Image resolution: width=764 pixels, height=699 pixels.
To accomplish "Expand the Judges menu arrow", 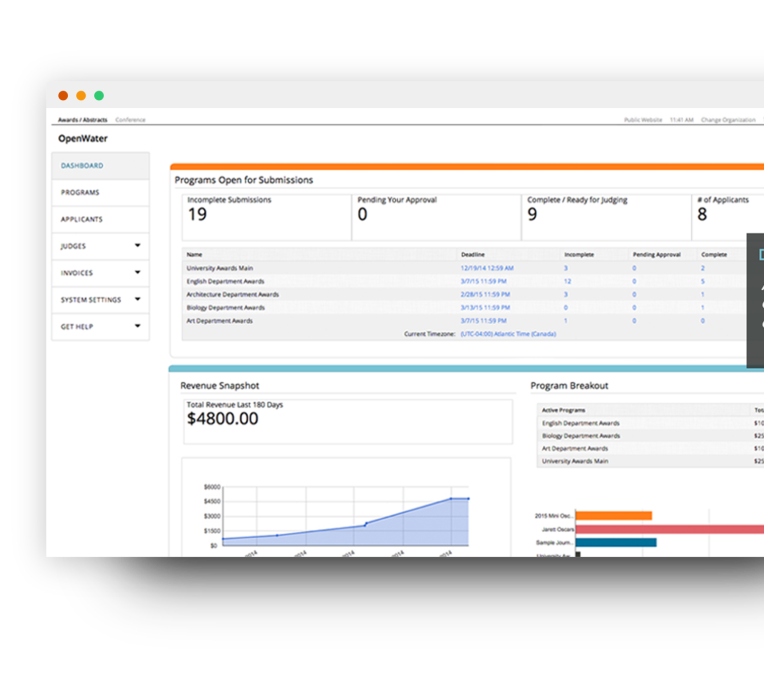I will click(137, 245).
